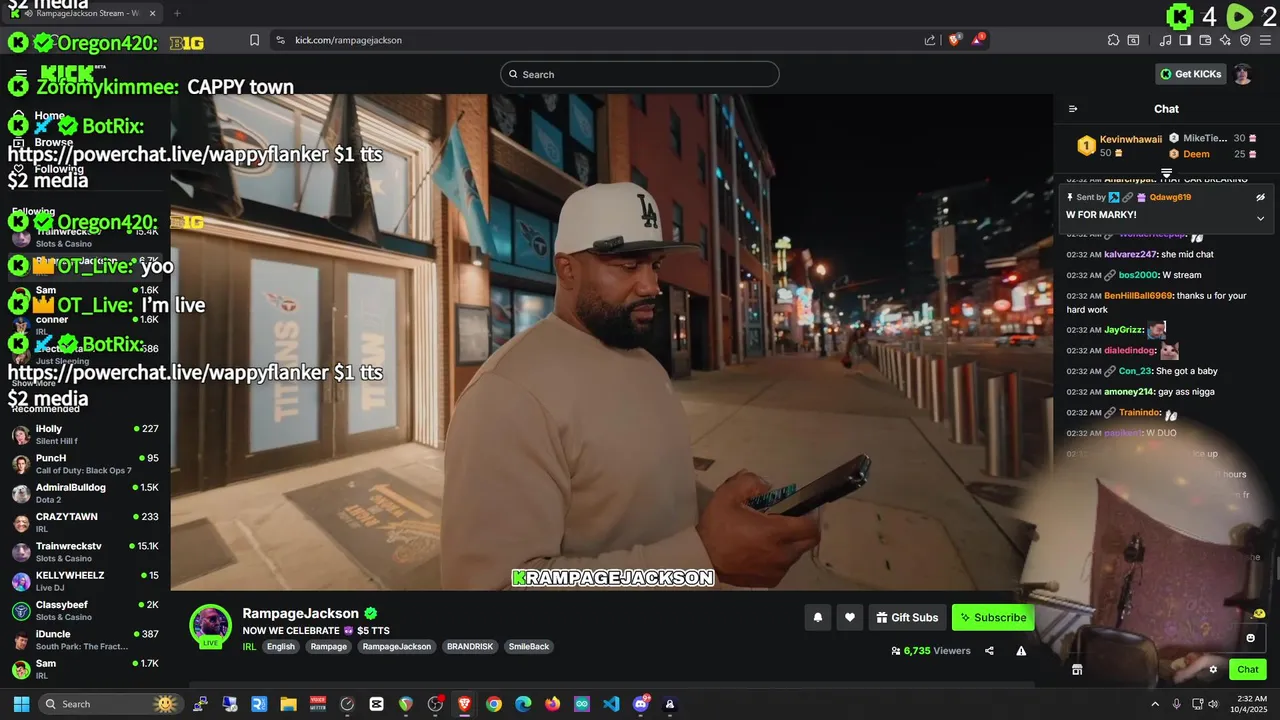The image size is (1280, 720).
Task: Bookmark this page using bookmark icon
Action: click(x=254, y=40)
